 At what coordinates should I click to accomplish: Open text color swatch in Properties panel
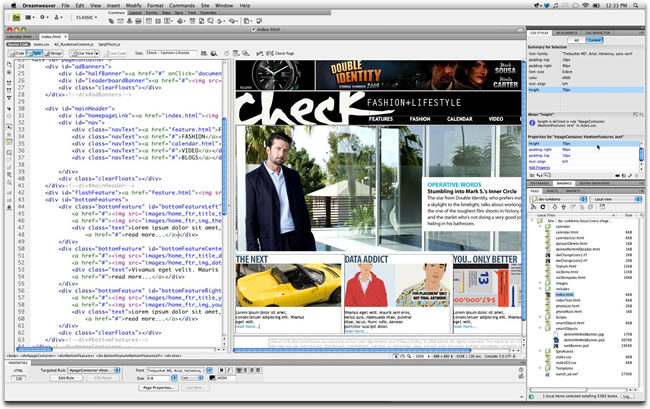[x=212, y=378]
